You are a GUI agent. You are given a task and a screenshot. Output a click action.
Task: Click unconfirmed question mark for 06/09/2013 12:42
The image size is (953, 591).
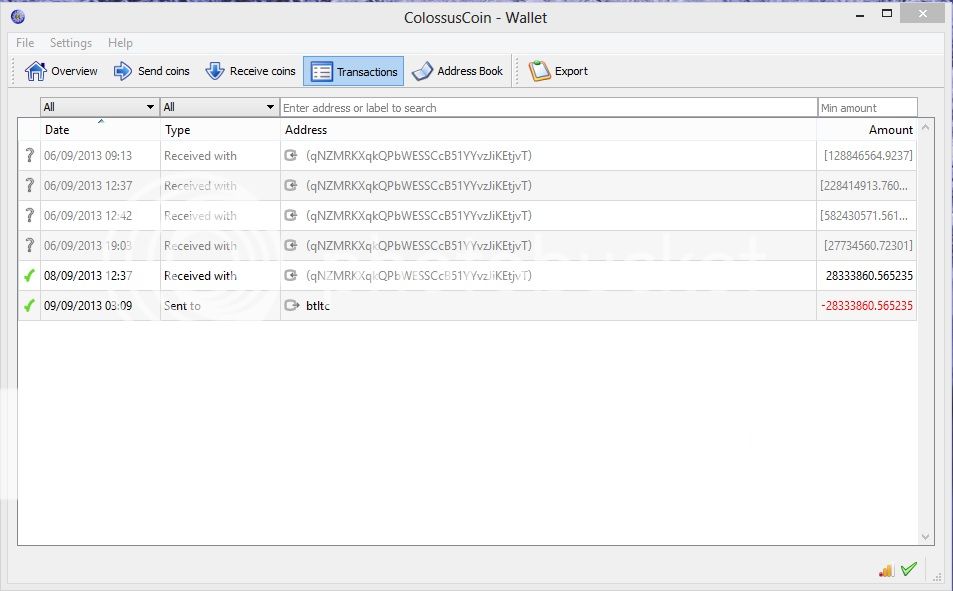click(29, 215)
